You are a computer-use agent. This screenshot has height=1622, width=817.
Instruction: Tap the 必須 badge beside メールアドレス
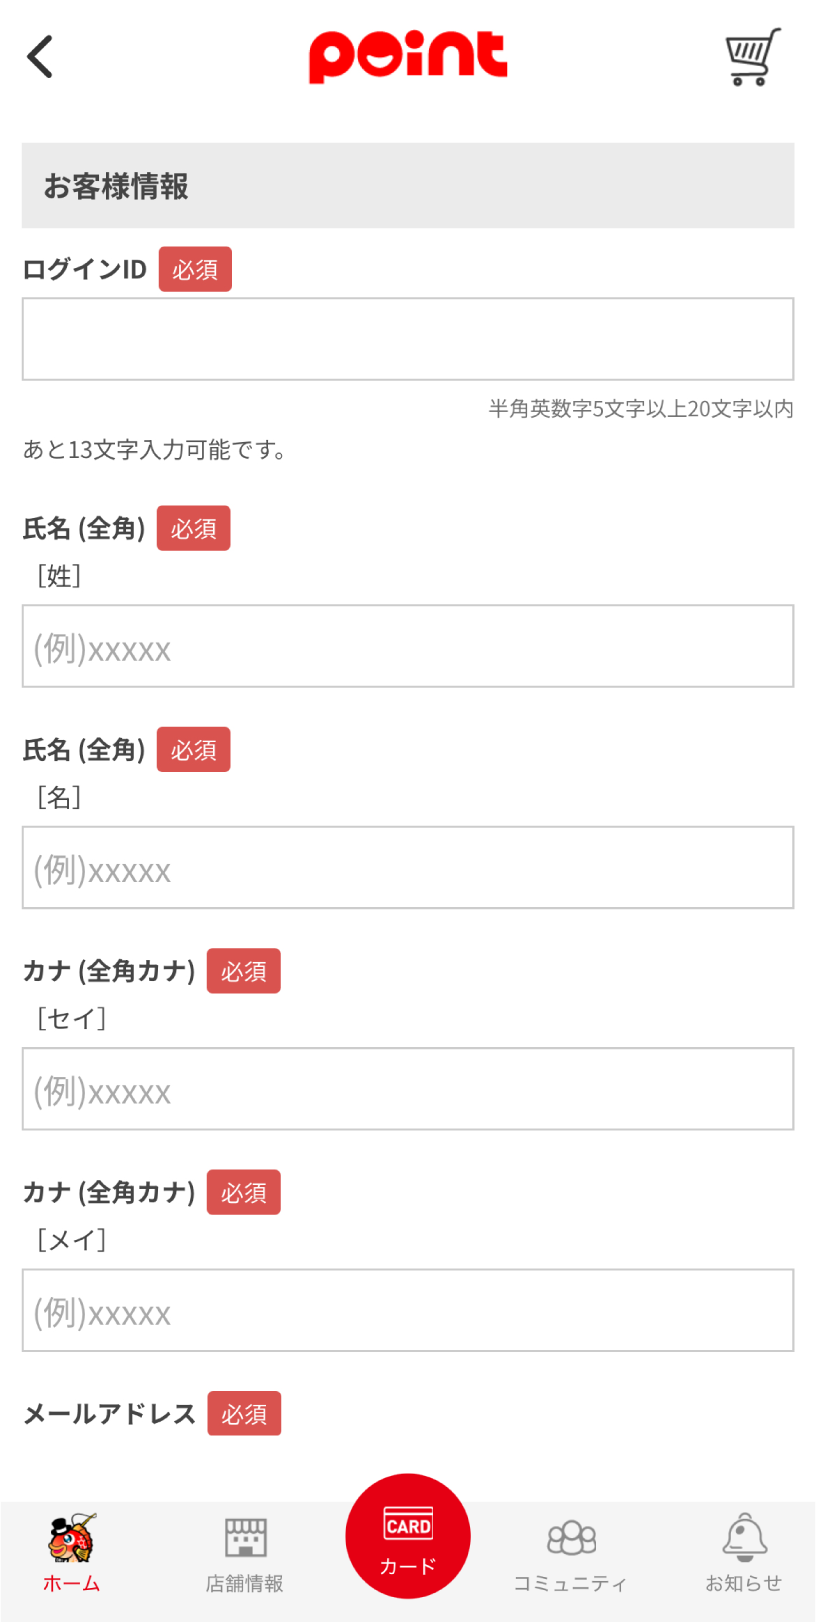pos(244,1413)
